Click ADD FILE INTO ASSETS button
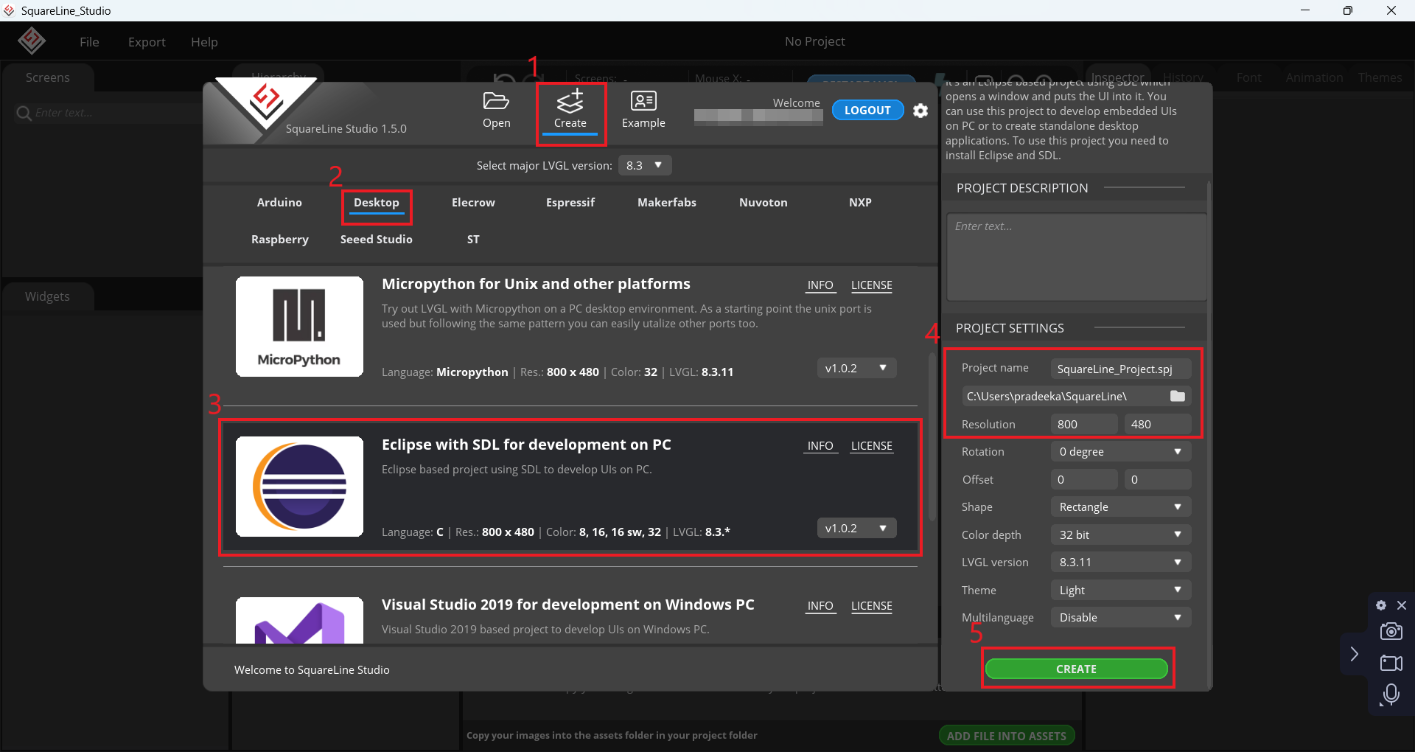The image size is (1415, 752). (1006, 736)
